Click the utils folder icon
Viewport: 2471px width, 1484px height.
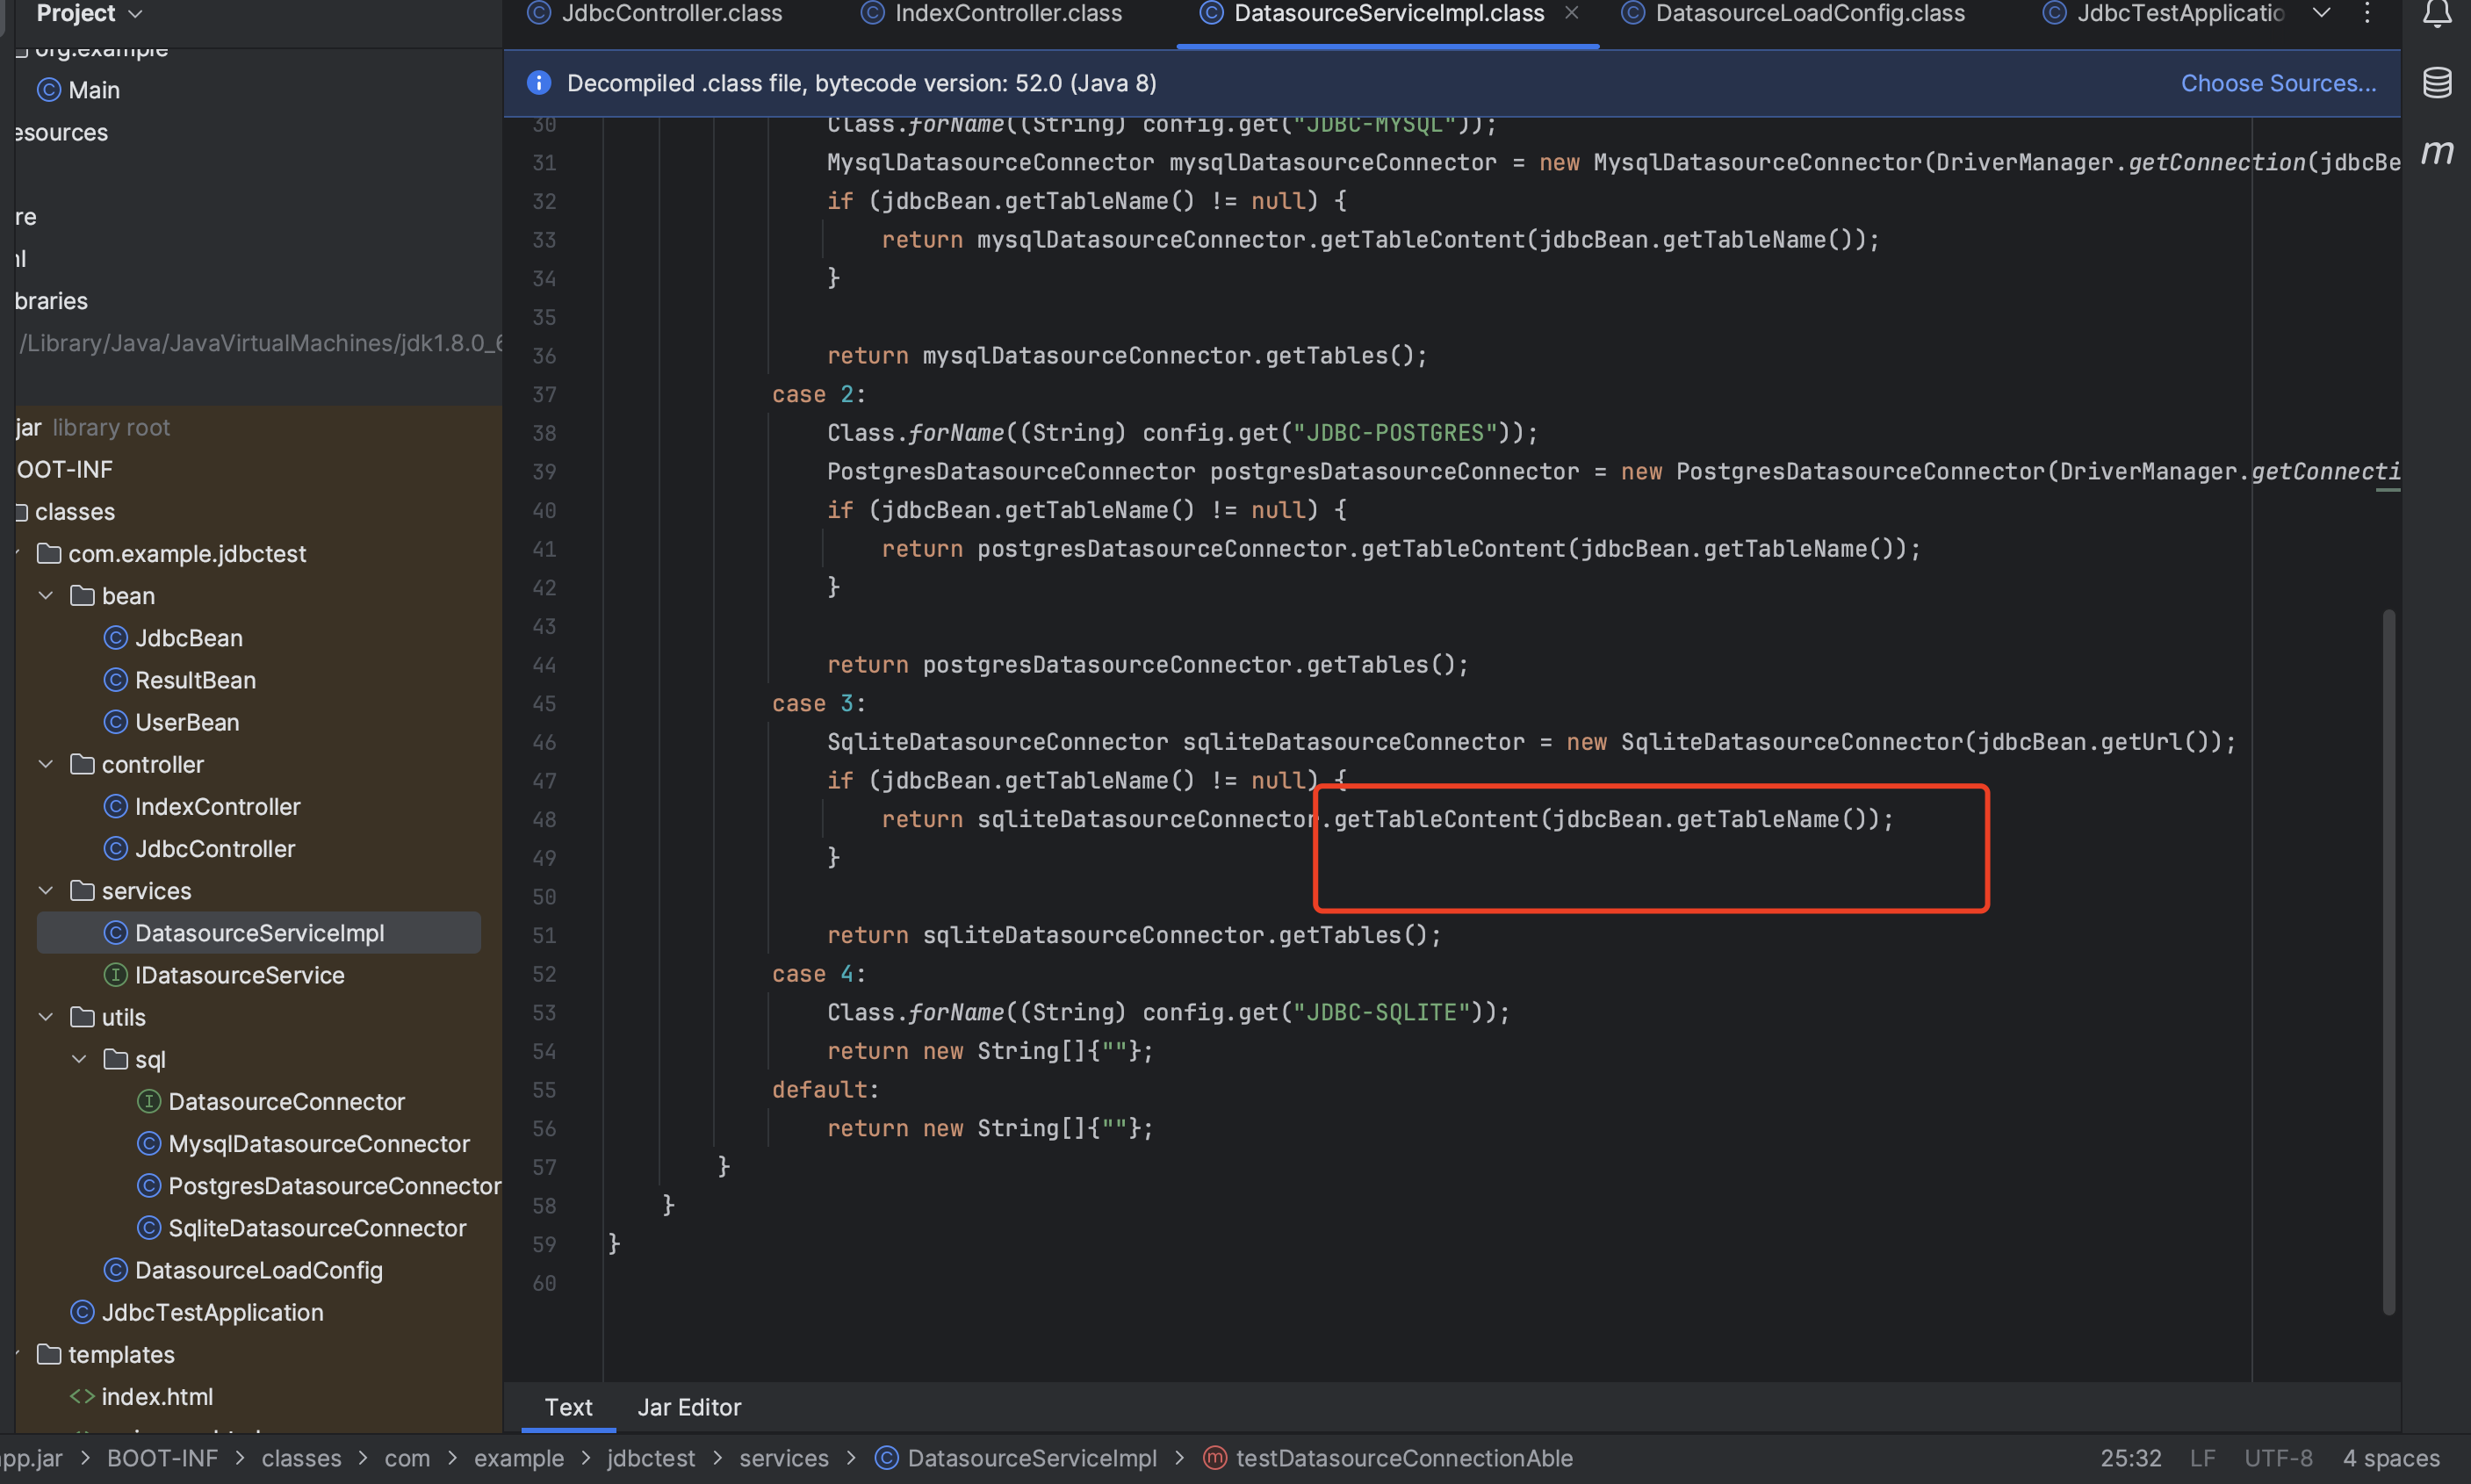tap(83, 1017)
